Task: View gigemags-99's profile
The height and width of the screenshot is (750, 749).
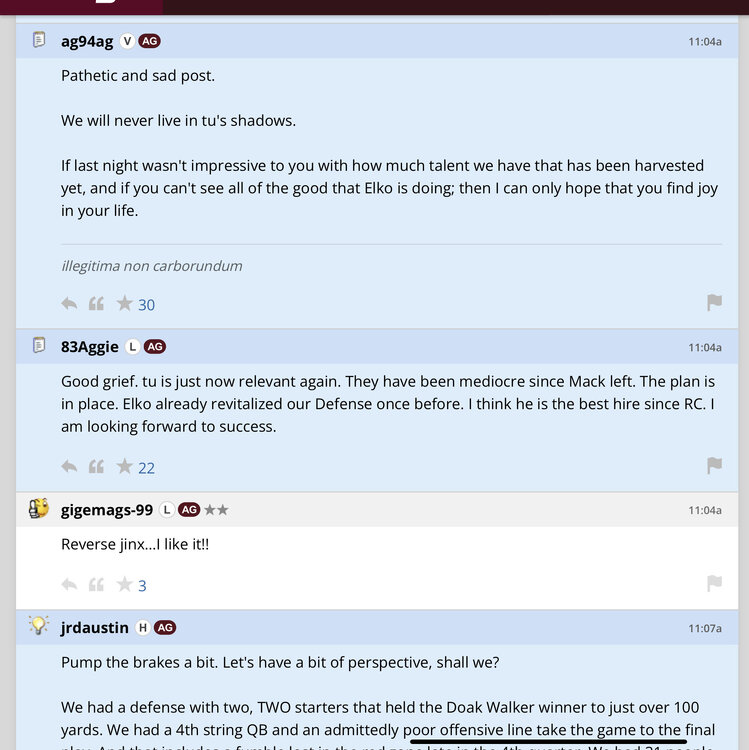Action: [107, 510]
